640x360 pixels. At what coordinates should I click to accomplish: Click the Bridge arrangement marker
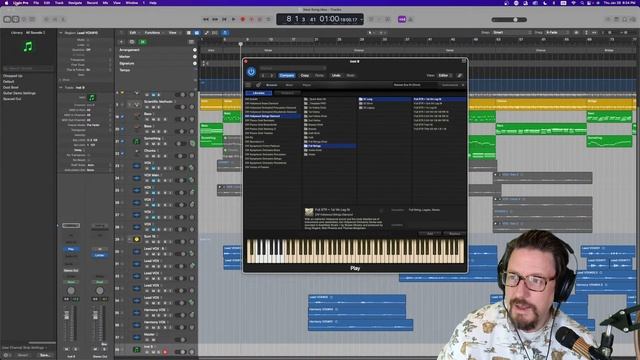[609, 50]
